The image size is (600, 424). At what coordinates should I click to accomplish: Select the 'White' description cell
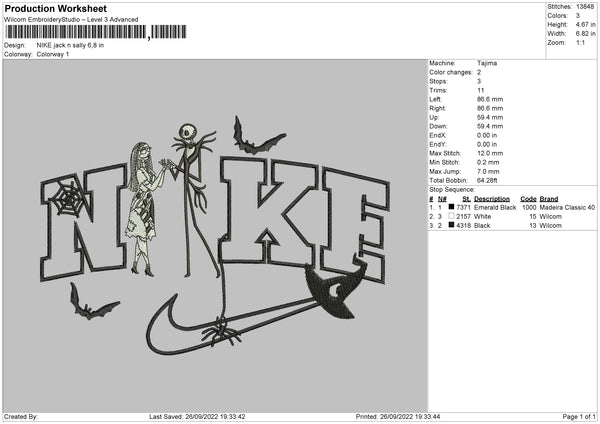[482, 217]
